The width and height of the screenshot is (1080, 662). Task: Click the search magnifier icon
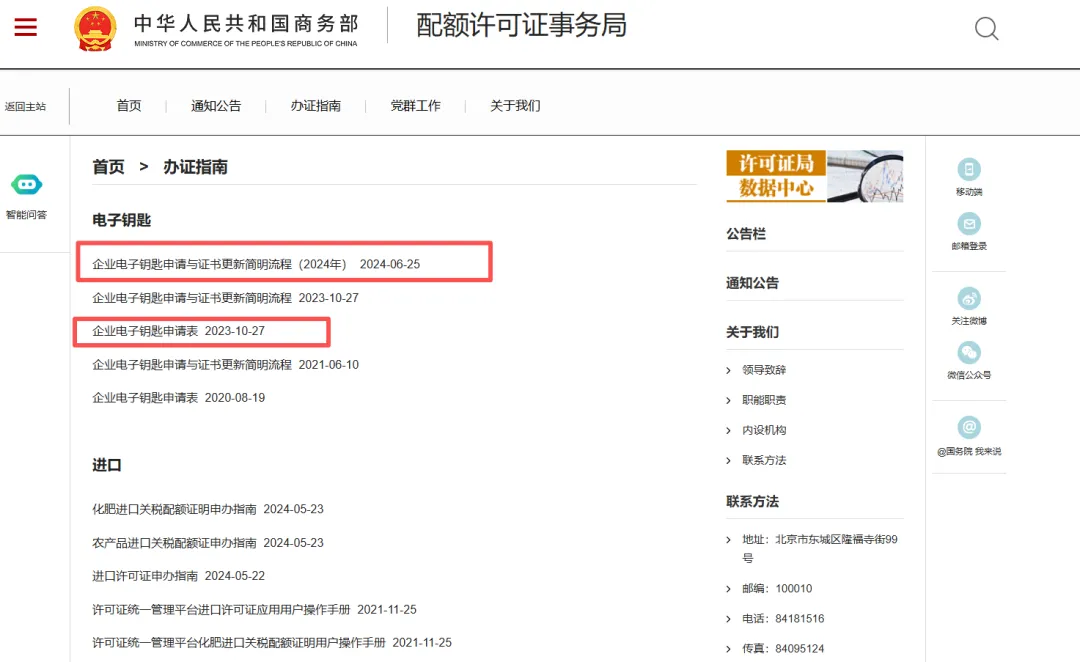coord(986,29)
